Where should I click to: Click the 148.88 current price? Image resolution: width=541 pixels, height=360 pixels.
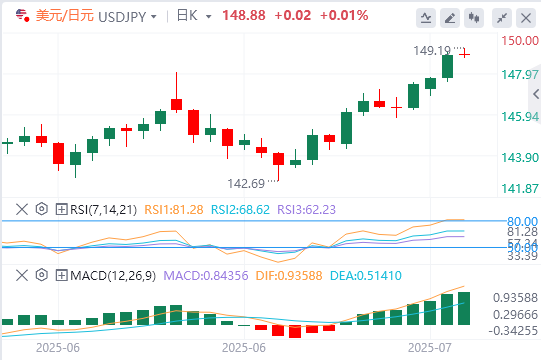[x=244, y=16]
